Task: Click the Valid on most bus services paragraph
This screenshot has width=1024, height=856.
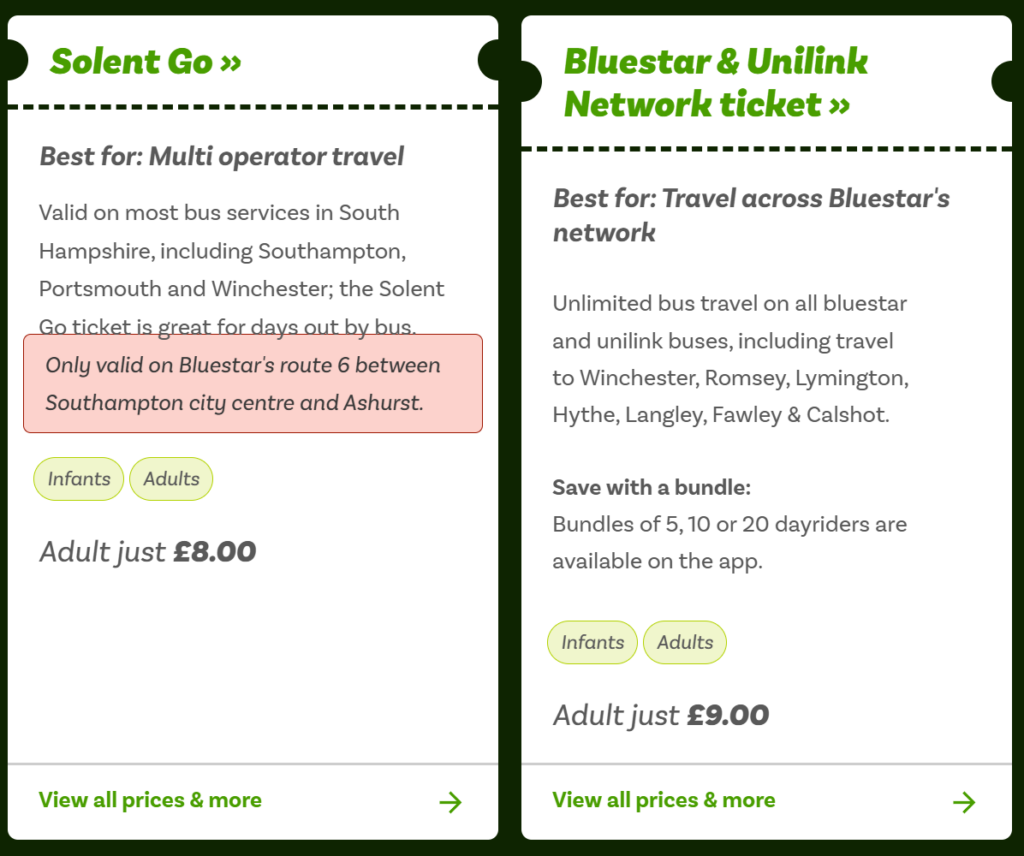Action: point(242,269)
